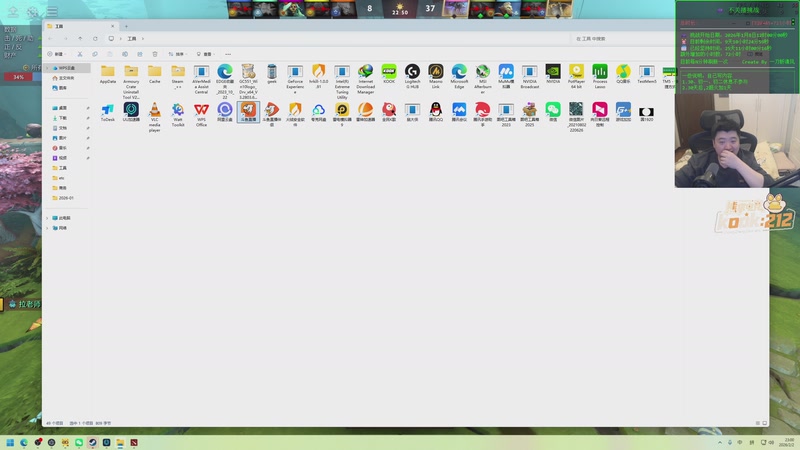Select the WPS Office shortcut
The height and width of the screenshot is (450, 800).
click(x=202, y=114)
